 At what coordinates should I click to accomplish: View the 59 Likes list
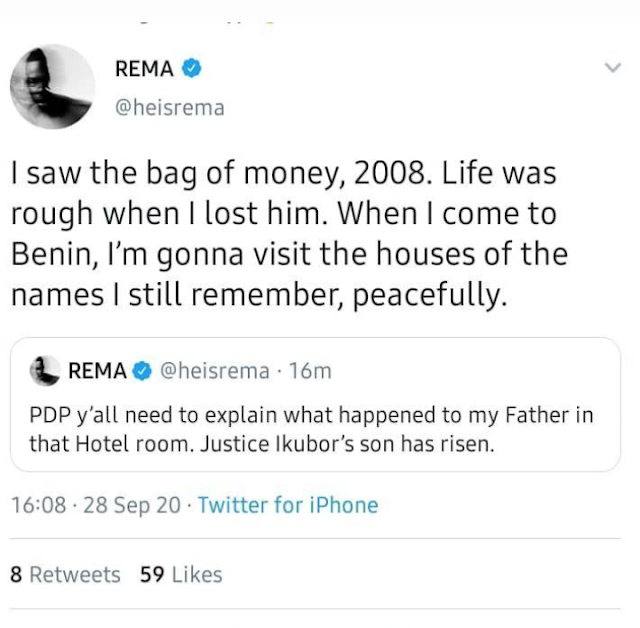(x=181, y=574)
